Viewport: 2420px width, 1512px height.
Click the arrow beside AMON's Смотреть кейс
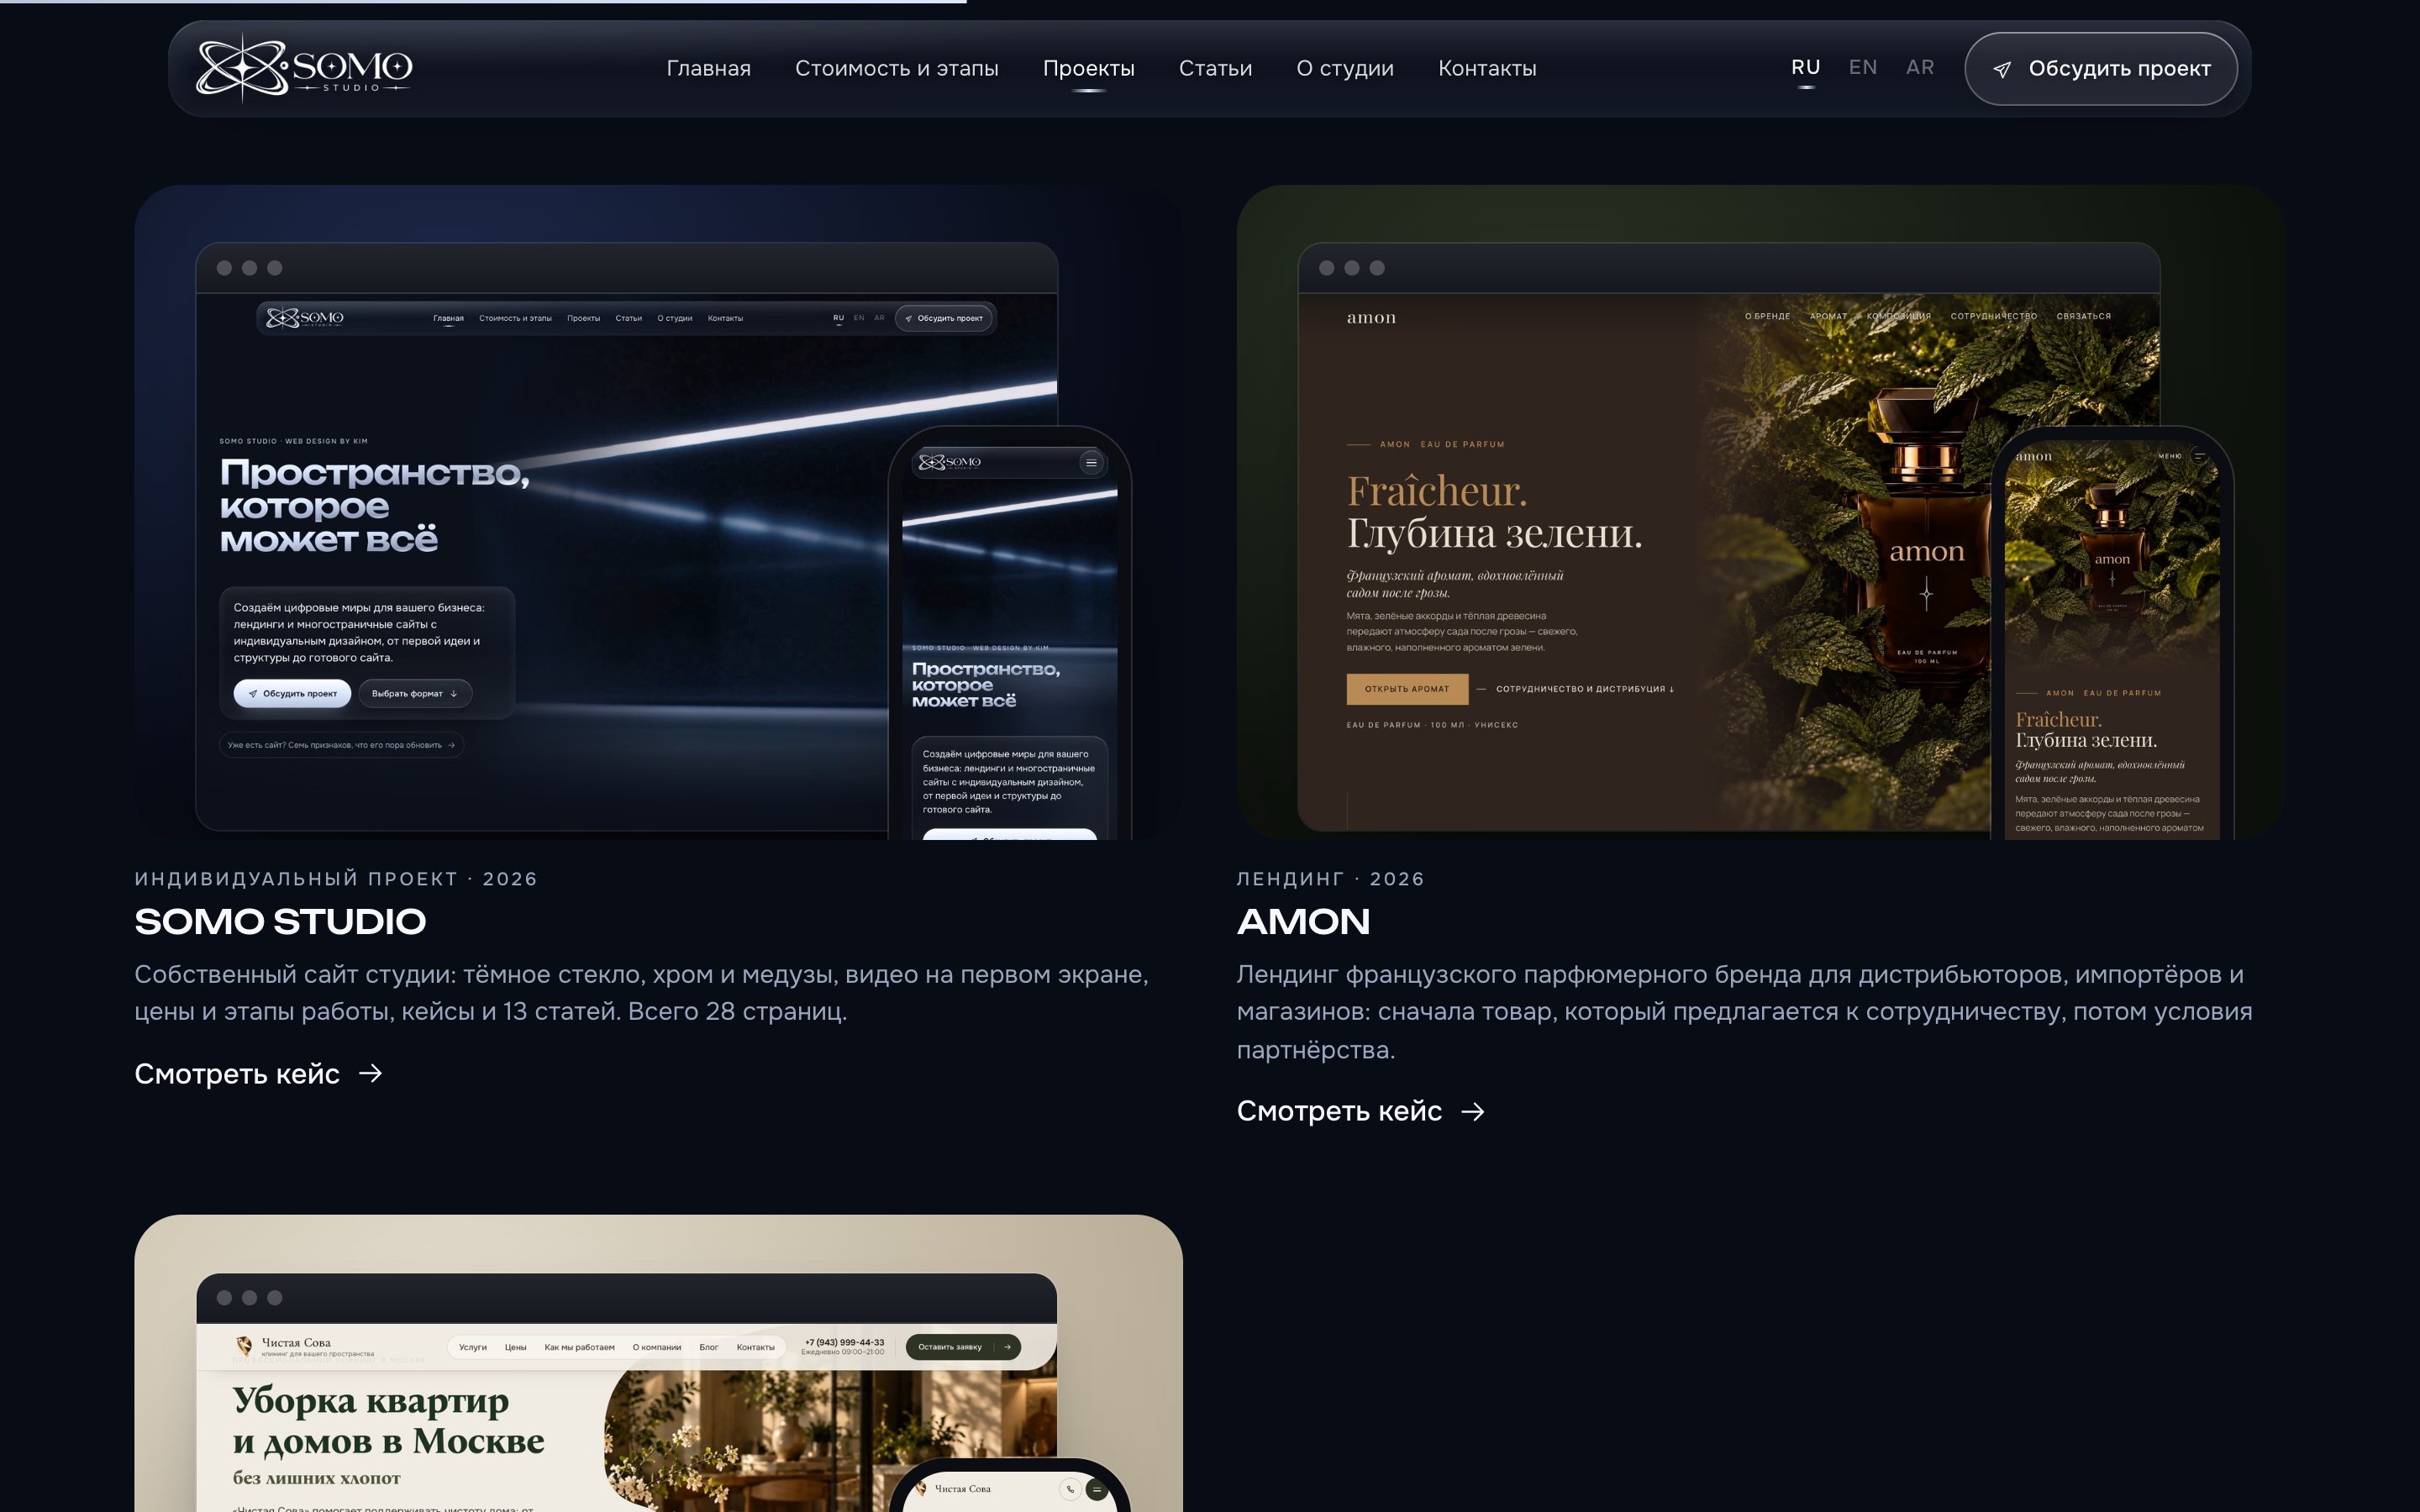[1473, 1111]
